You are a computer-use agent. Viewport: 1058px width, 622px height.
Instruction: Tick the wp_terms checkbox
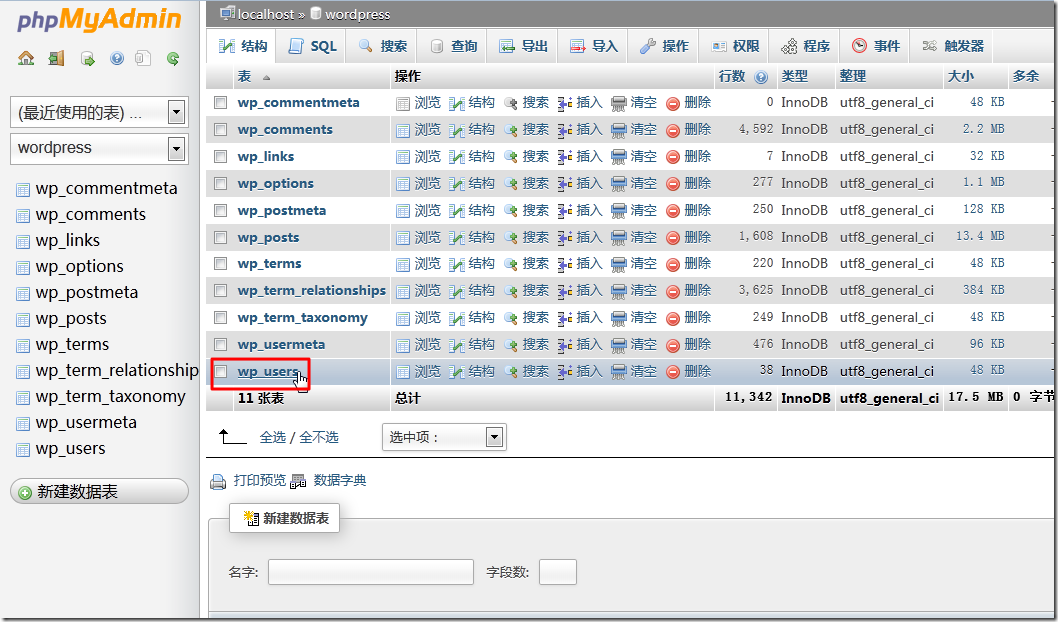[221, 264]
